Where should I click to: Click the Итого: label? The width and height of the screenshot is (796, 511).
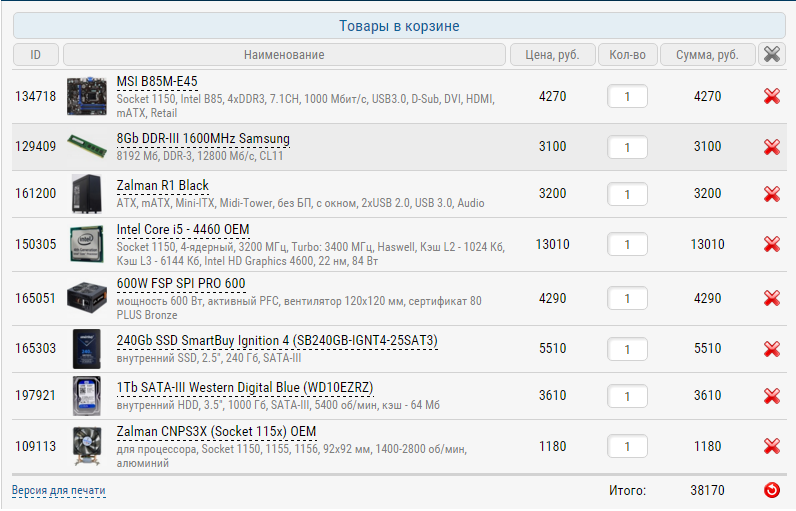pyautogui.click(x=627, y=490)
